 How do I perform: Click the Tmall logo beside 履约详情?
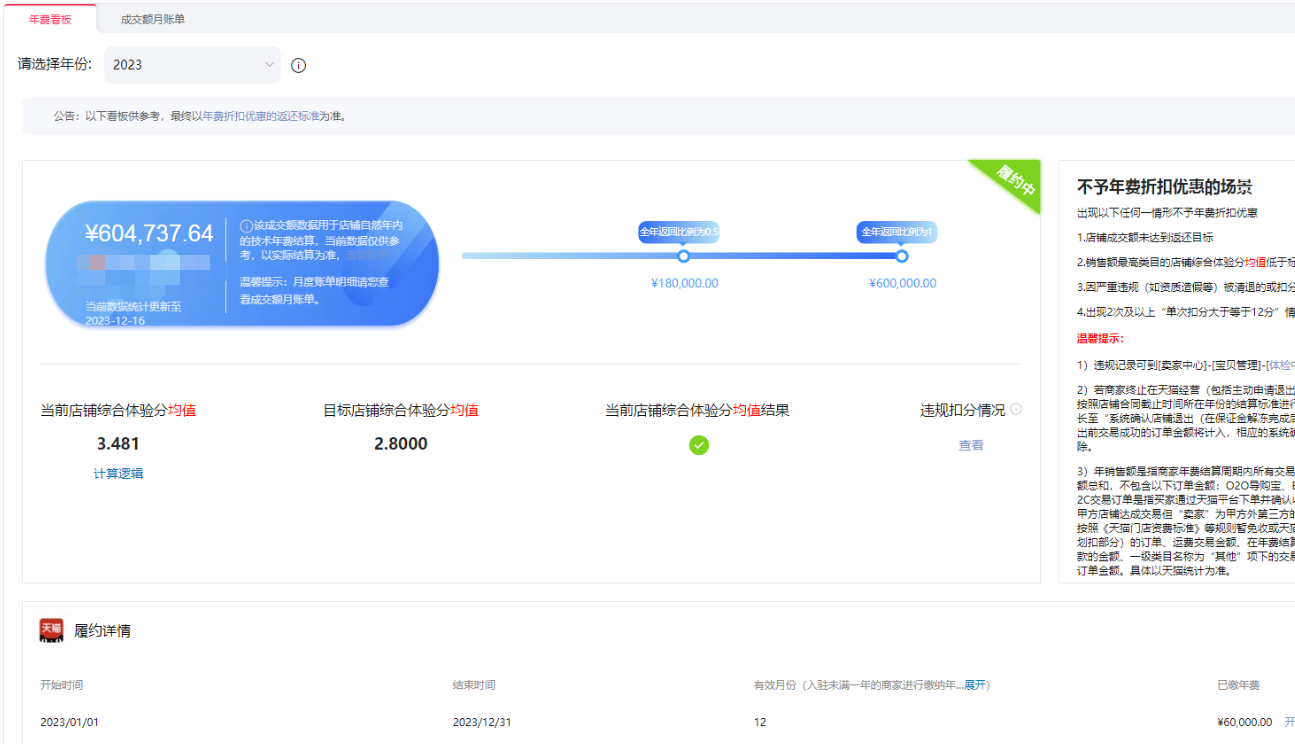51,630
